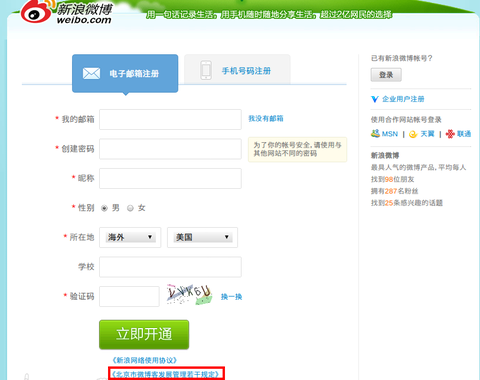Viewport: 480px width, 380px height.
Task: Click the captcha image
Action: pyautogui.click(x=190, y=295)
